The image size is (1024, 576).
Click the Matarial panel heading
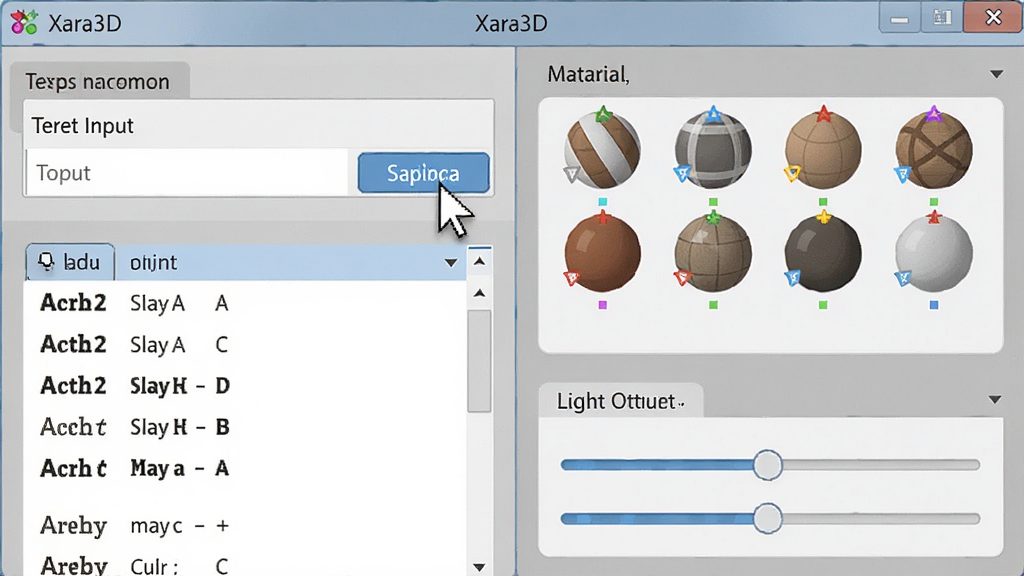point(588,74)
